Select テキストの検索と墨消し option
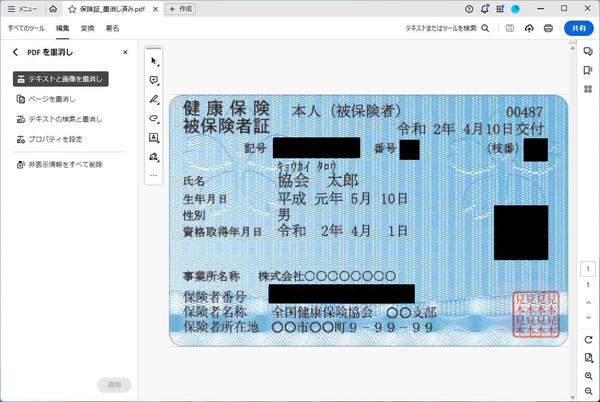The image size is (600, 402). [x=59, y=119]
